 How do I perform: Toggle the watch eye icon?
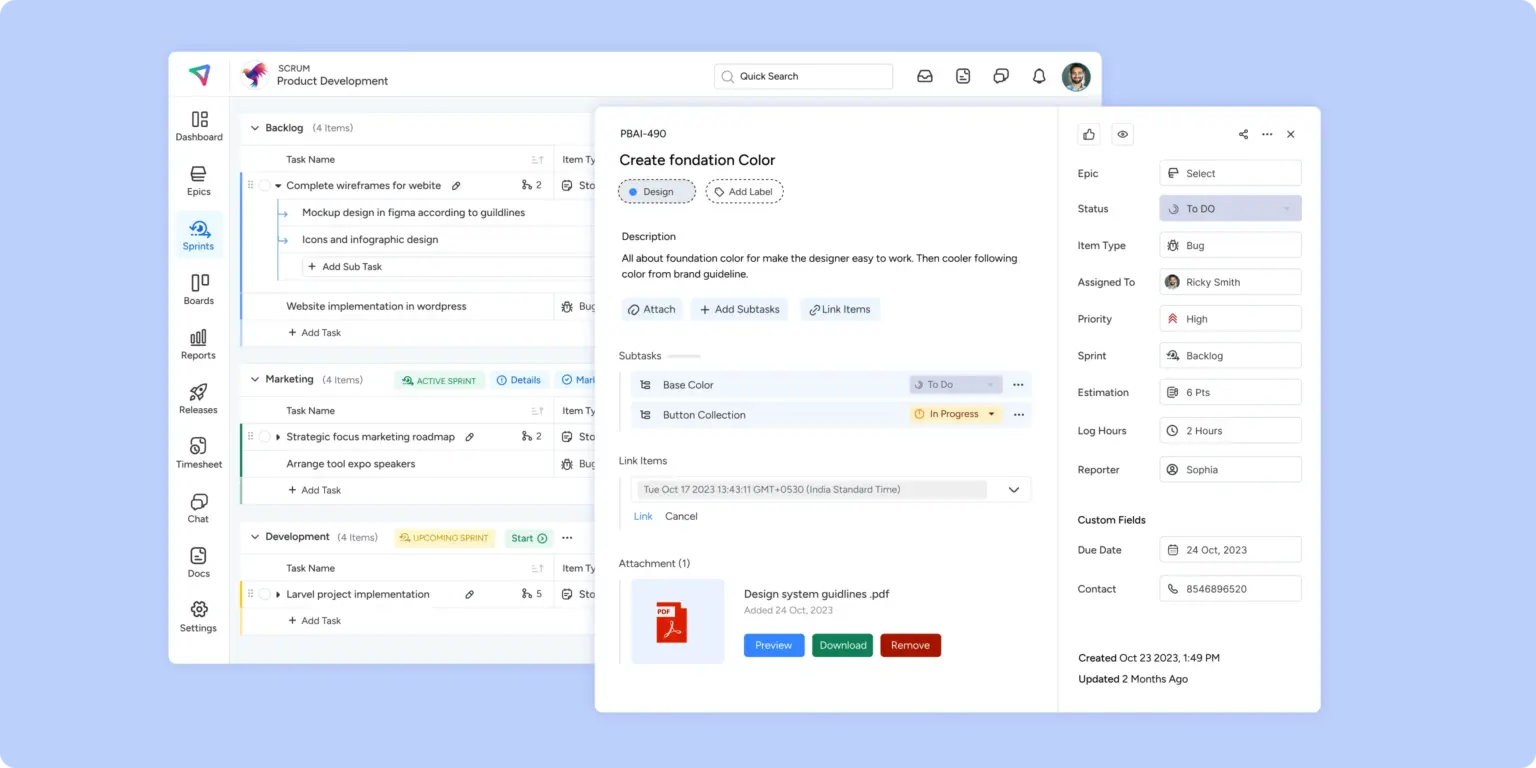click(1123, 134)
